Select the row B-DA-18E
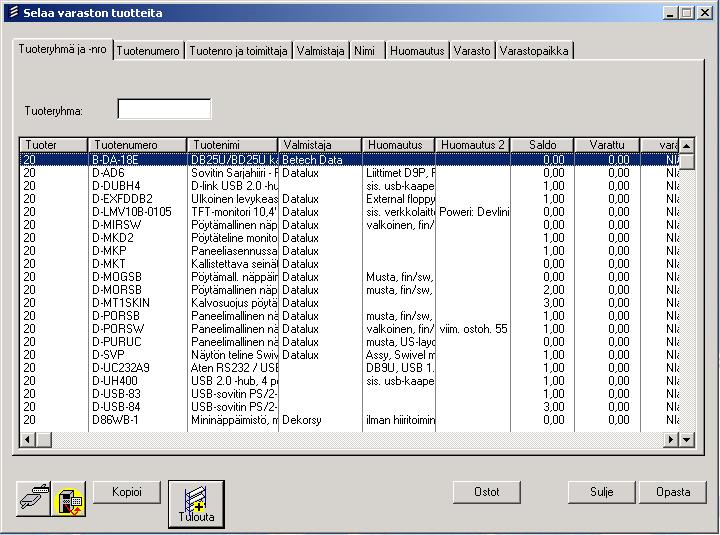 (x=349, y=160)
